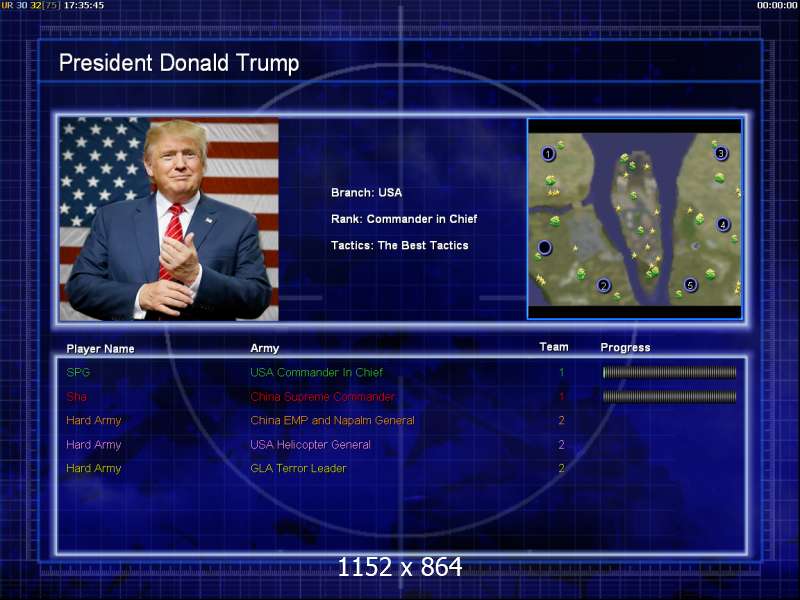Select the player name "Sha"
This screenshot has height=600, width=800.
(77, 396)
